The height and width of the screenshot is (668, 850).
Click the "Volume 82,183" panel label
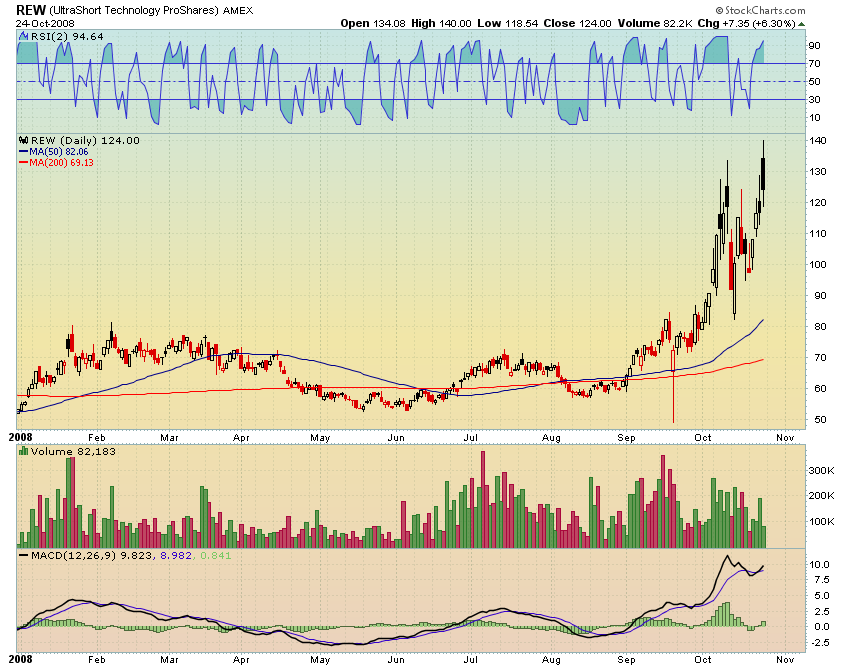[x=73, y=451]
